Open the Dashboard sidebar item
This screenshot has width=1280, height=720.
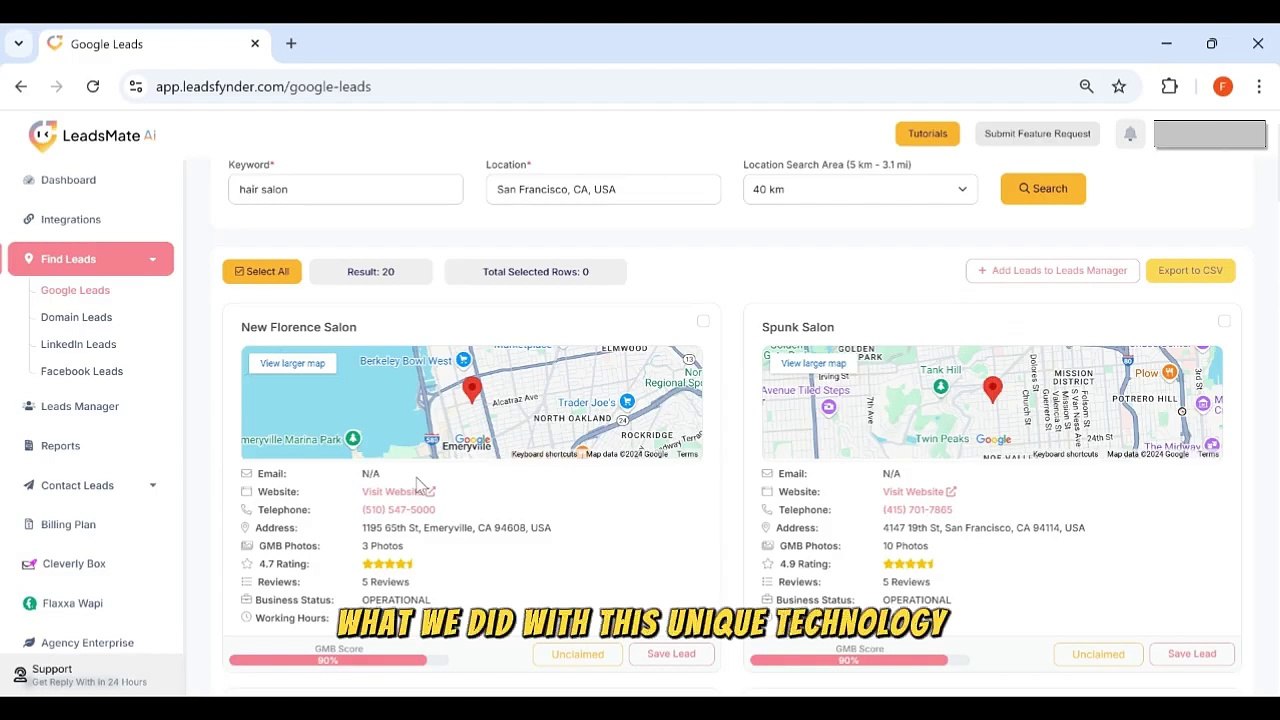[x=68, y=180]
